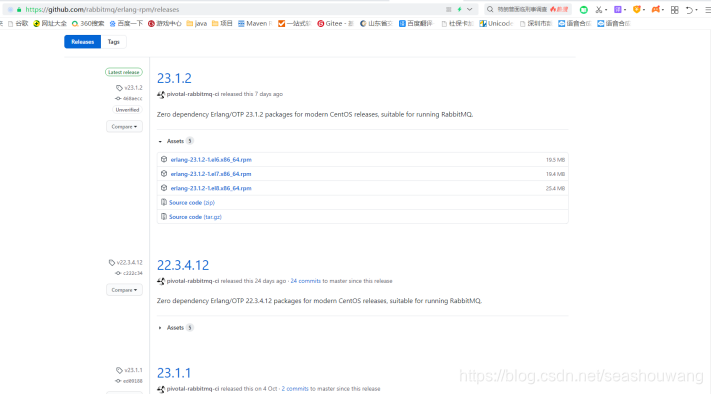Click the purple translate extension icon

click(618, 9)
